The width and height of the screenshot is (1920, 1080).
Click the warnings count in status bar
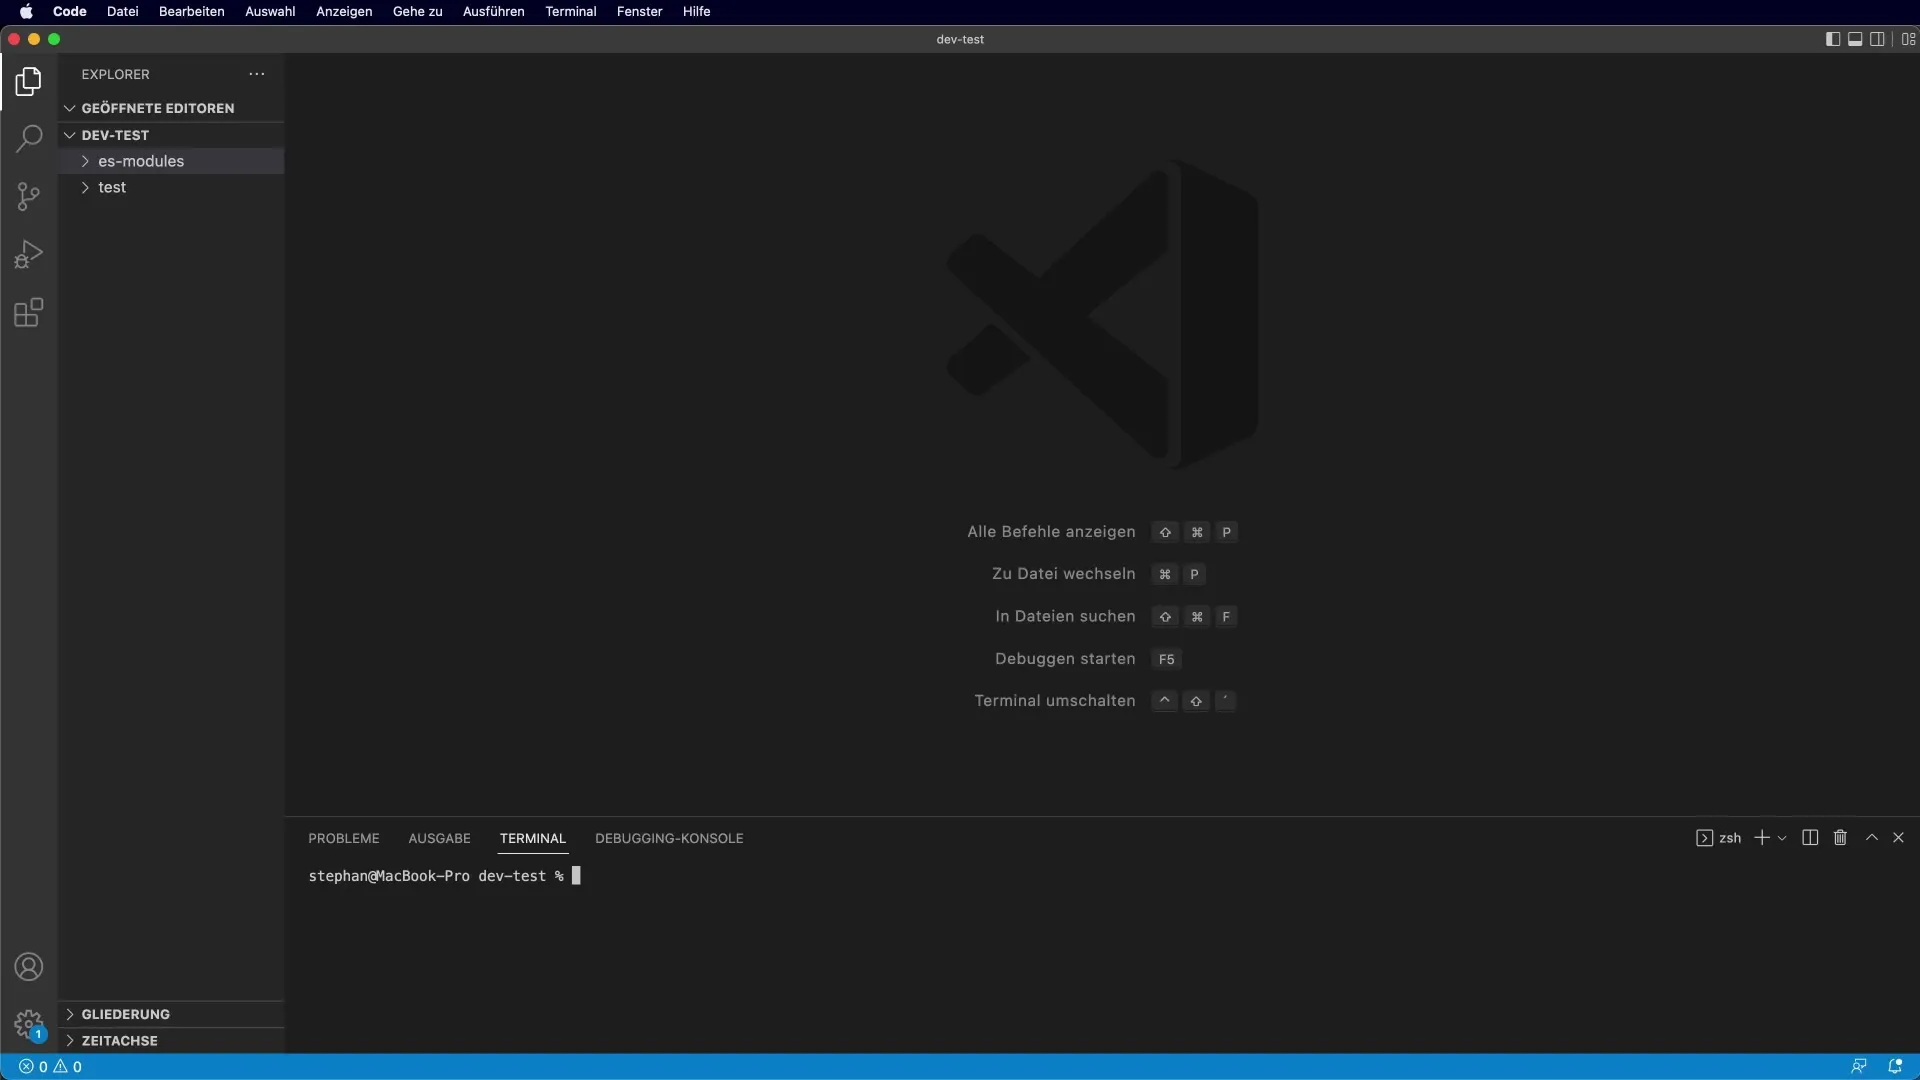tap(68, 1067)
